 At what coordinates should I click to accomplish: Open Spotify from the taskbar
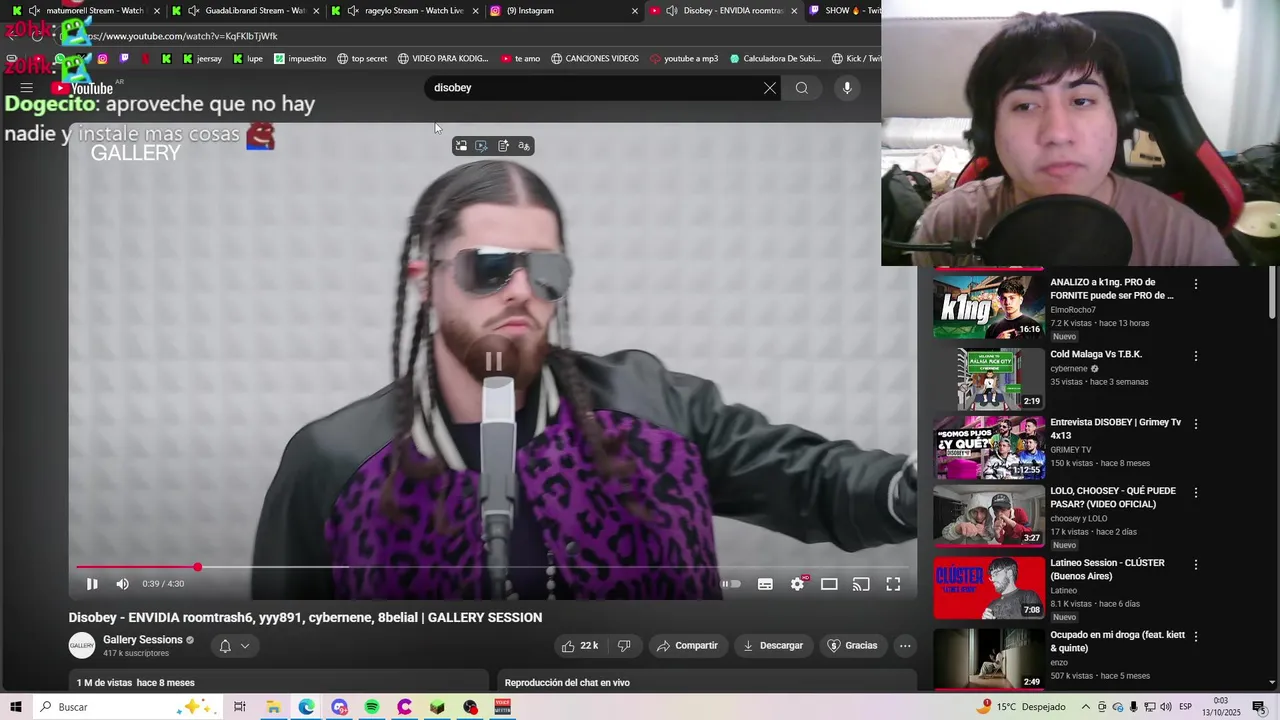(x=372, y=707)
